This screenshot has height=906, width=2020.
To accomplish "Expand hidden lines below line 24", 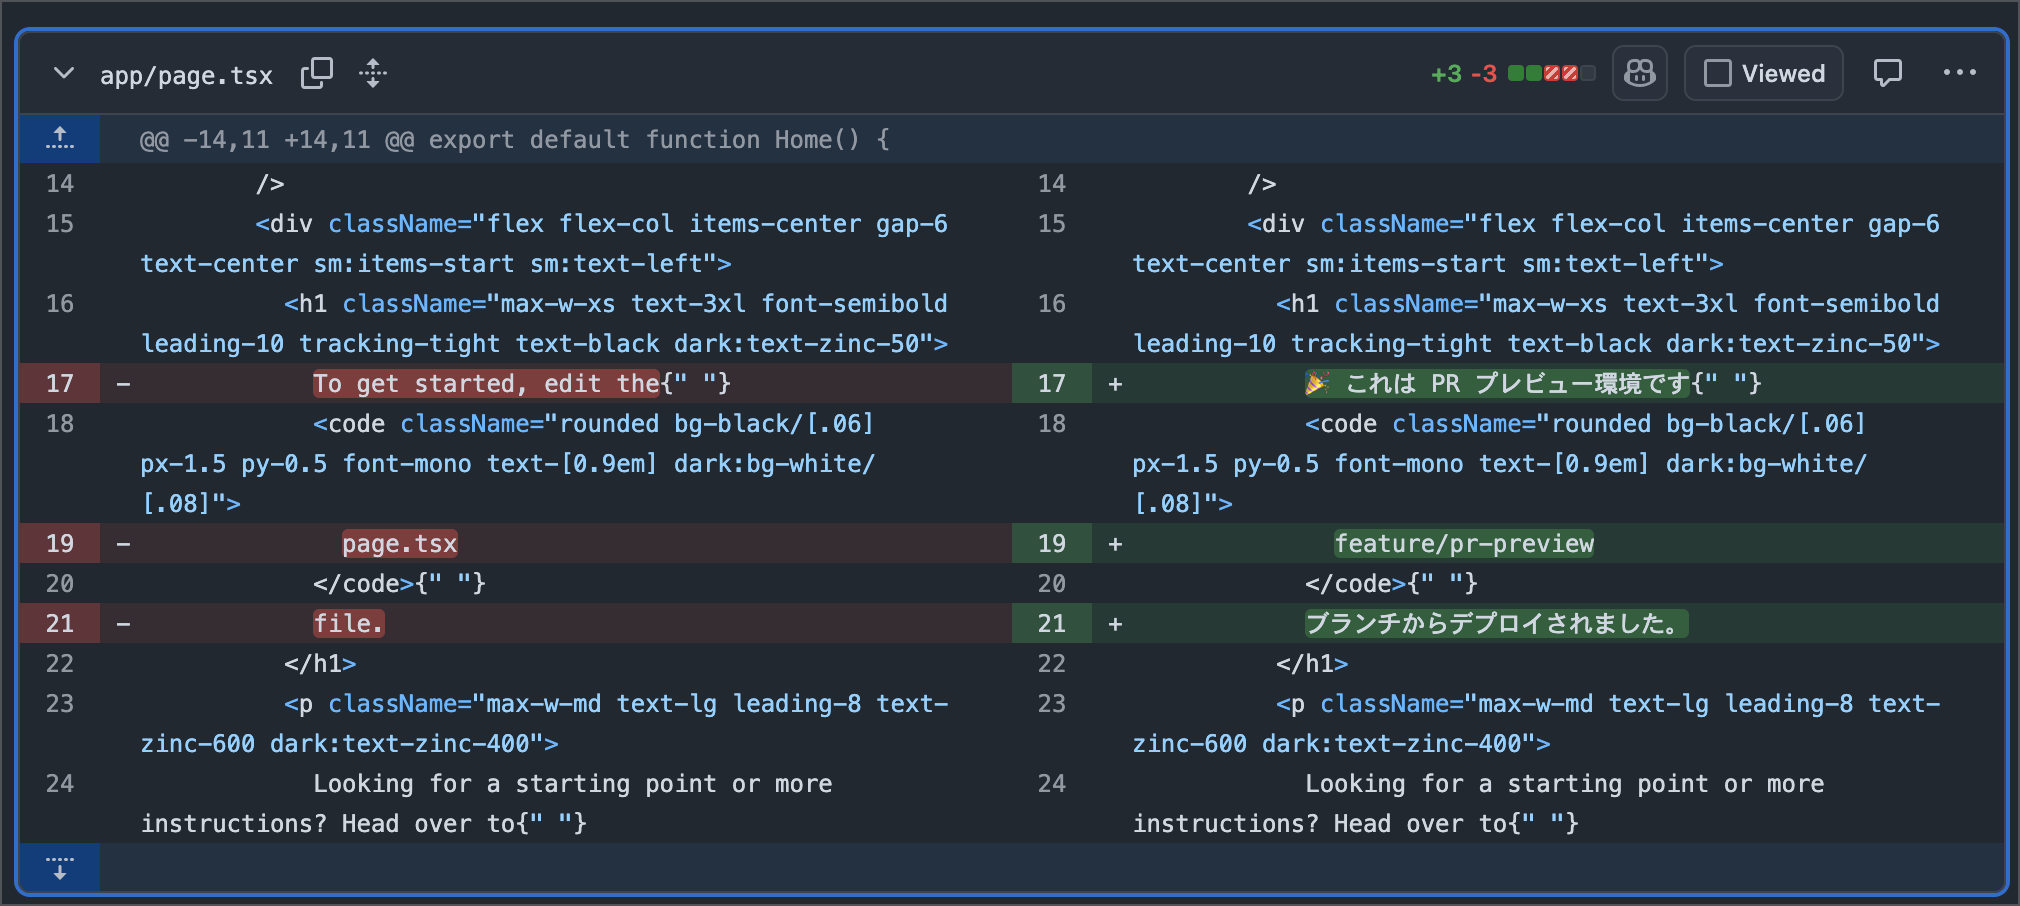I will pyautogui.click(x=60, y=867).
